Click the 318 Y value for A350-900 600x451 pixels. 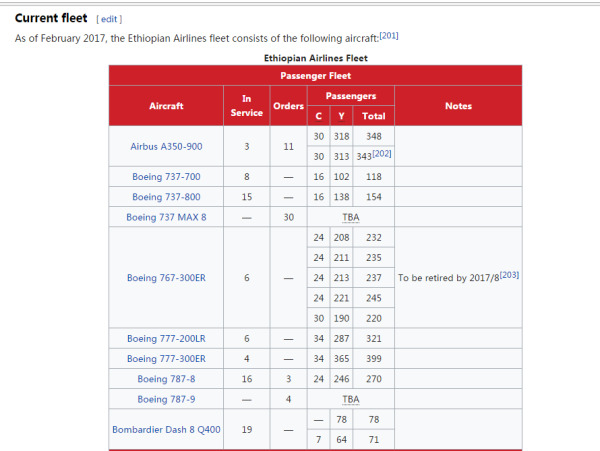pyautogui.click(x=341, y=137)
